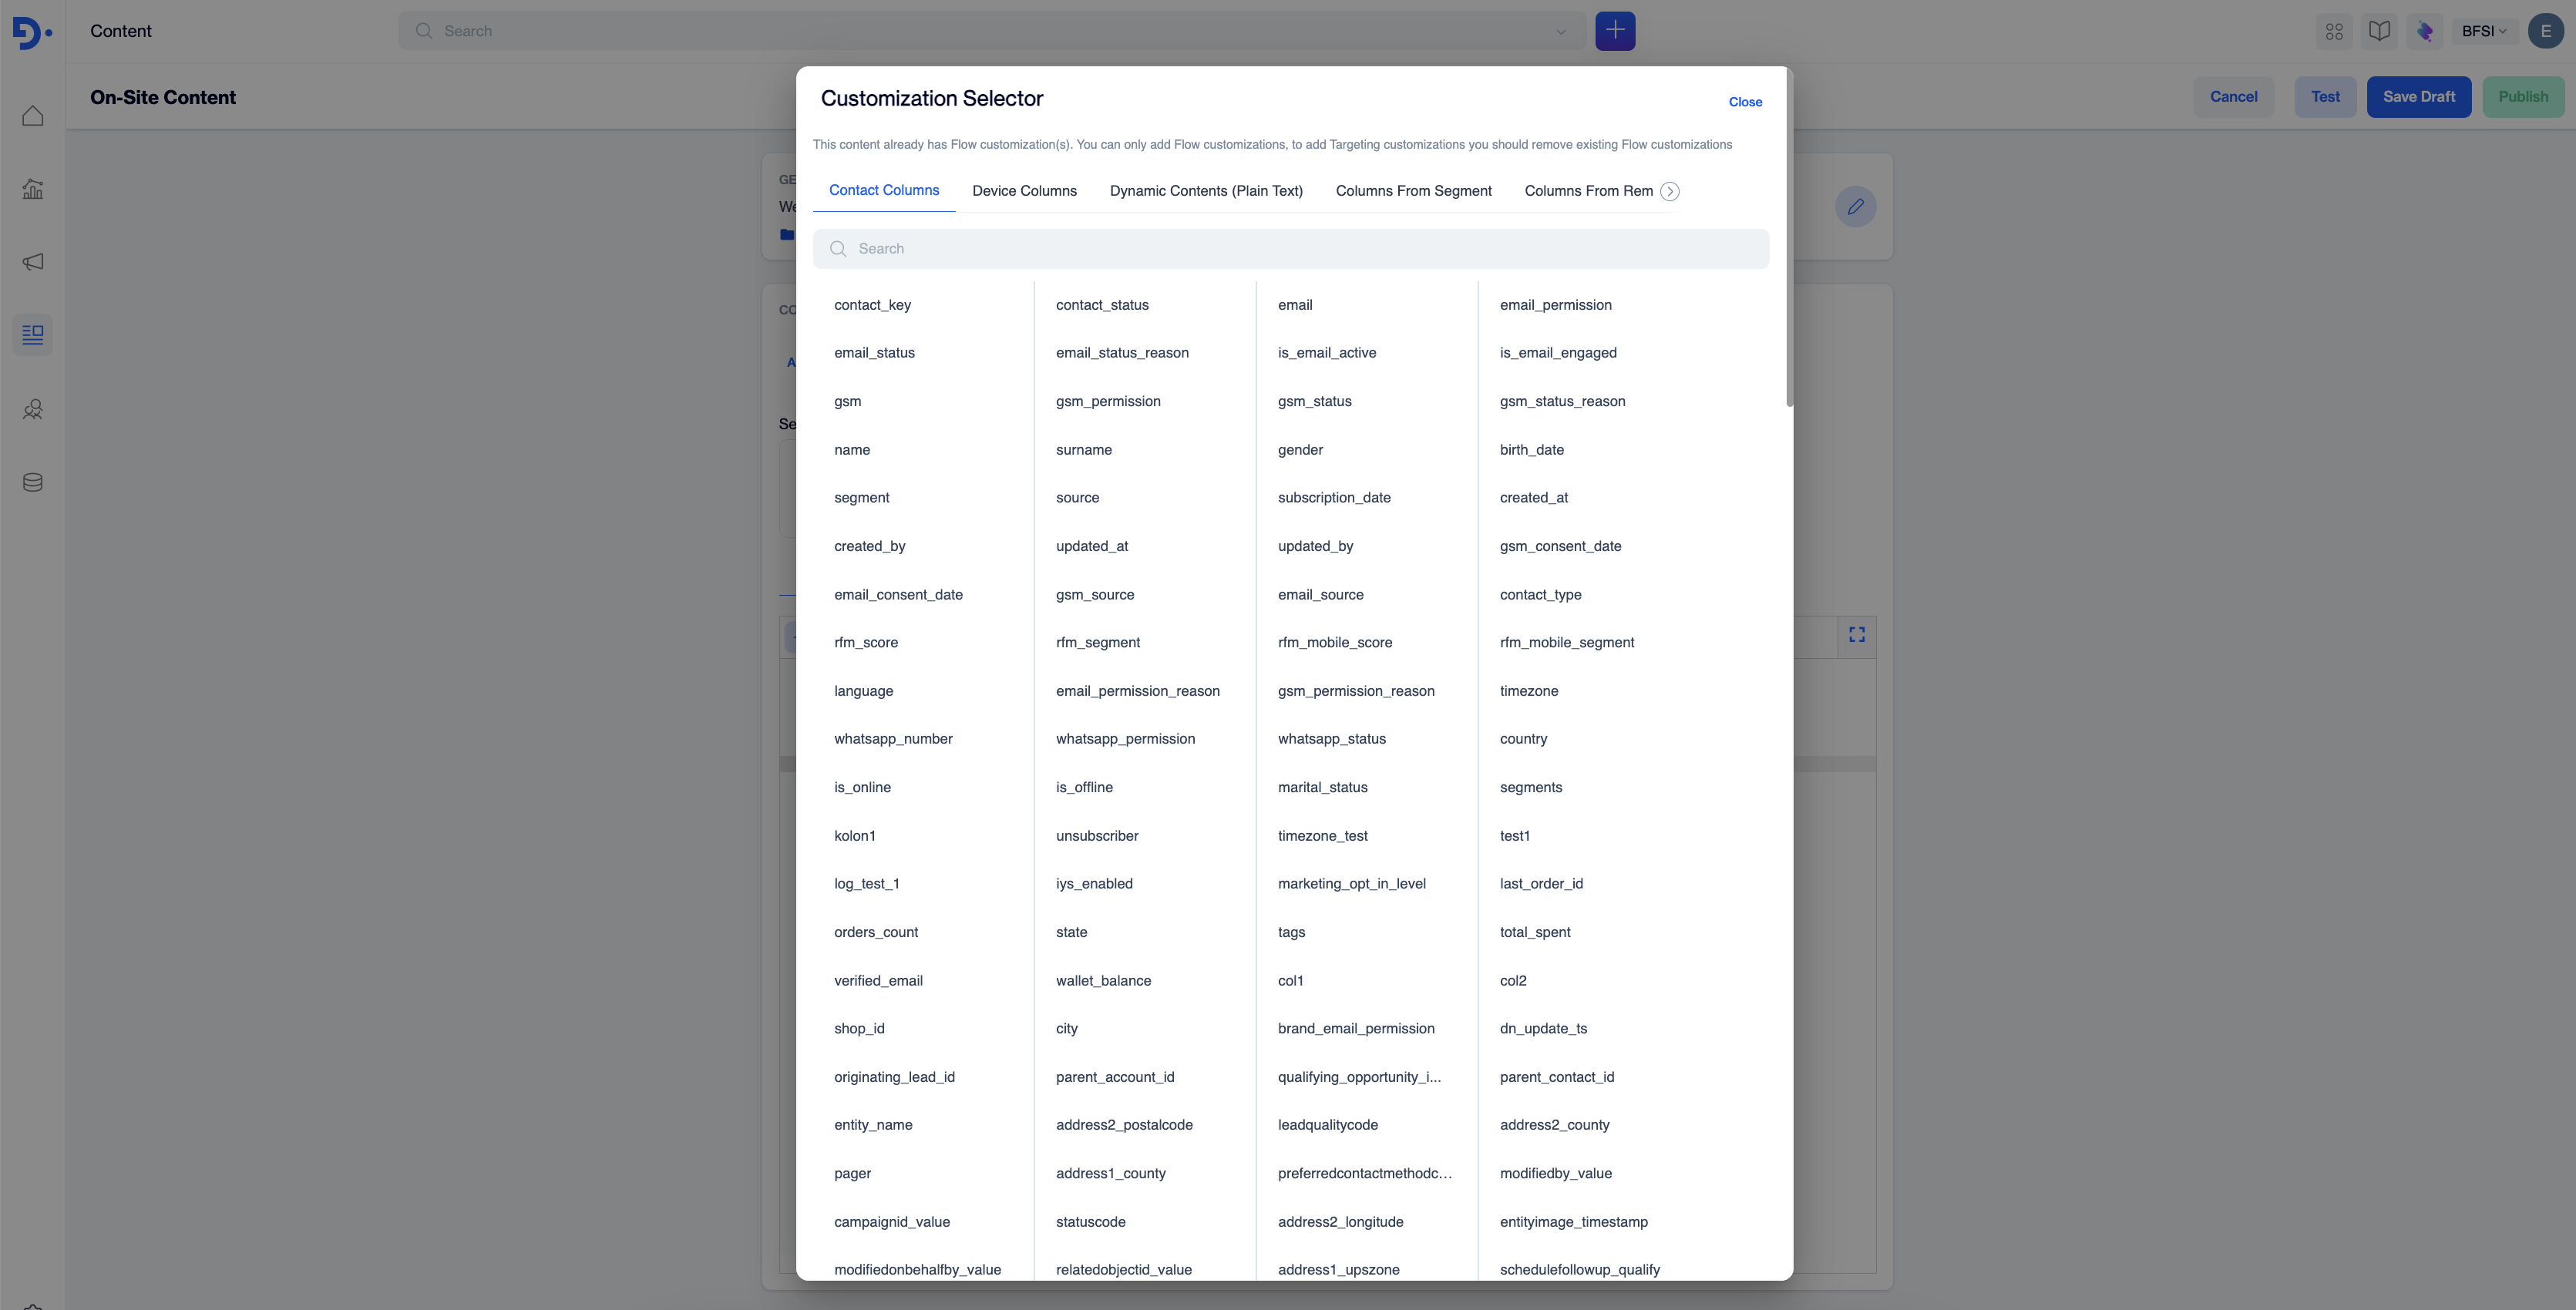This screenshot has height=1310, width=2576.
Task: Select the birth_date column
Action: [1531, 450]
